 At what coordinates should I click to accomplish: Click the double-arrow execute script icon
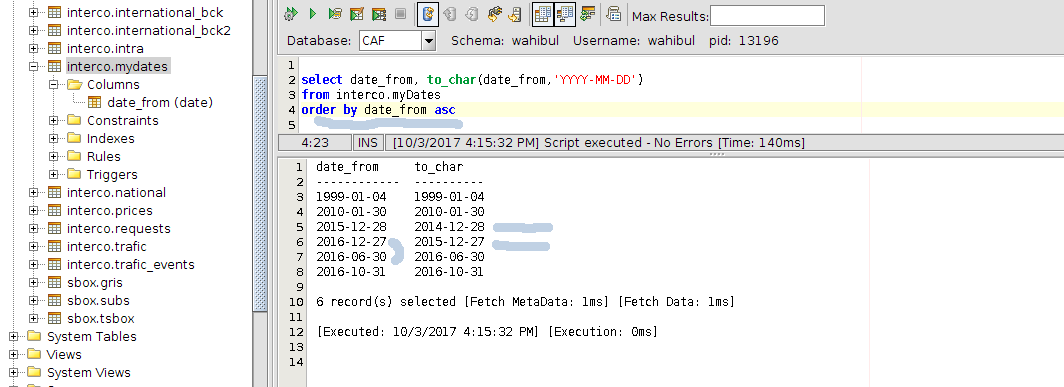click(290, 14)
